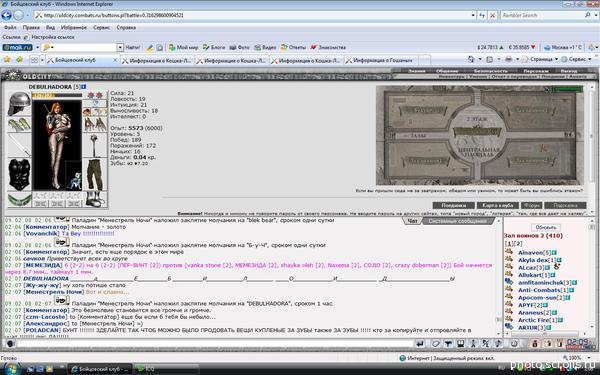Click the green trousers equipment slot

pyautogui.click(x=95, y=175)
